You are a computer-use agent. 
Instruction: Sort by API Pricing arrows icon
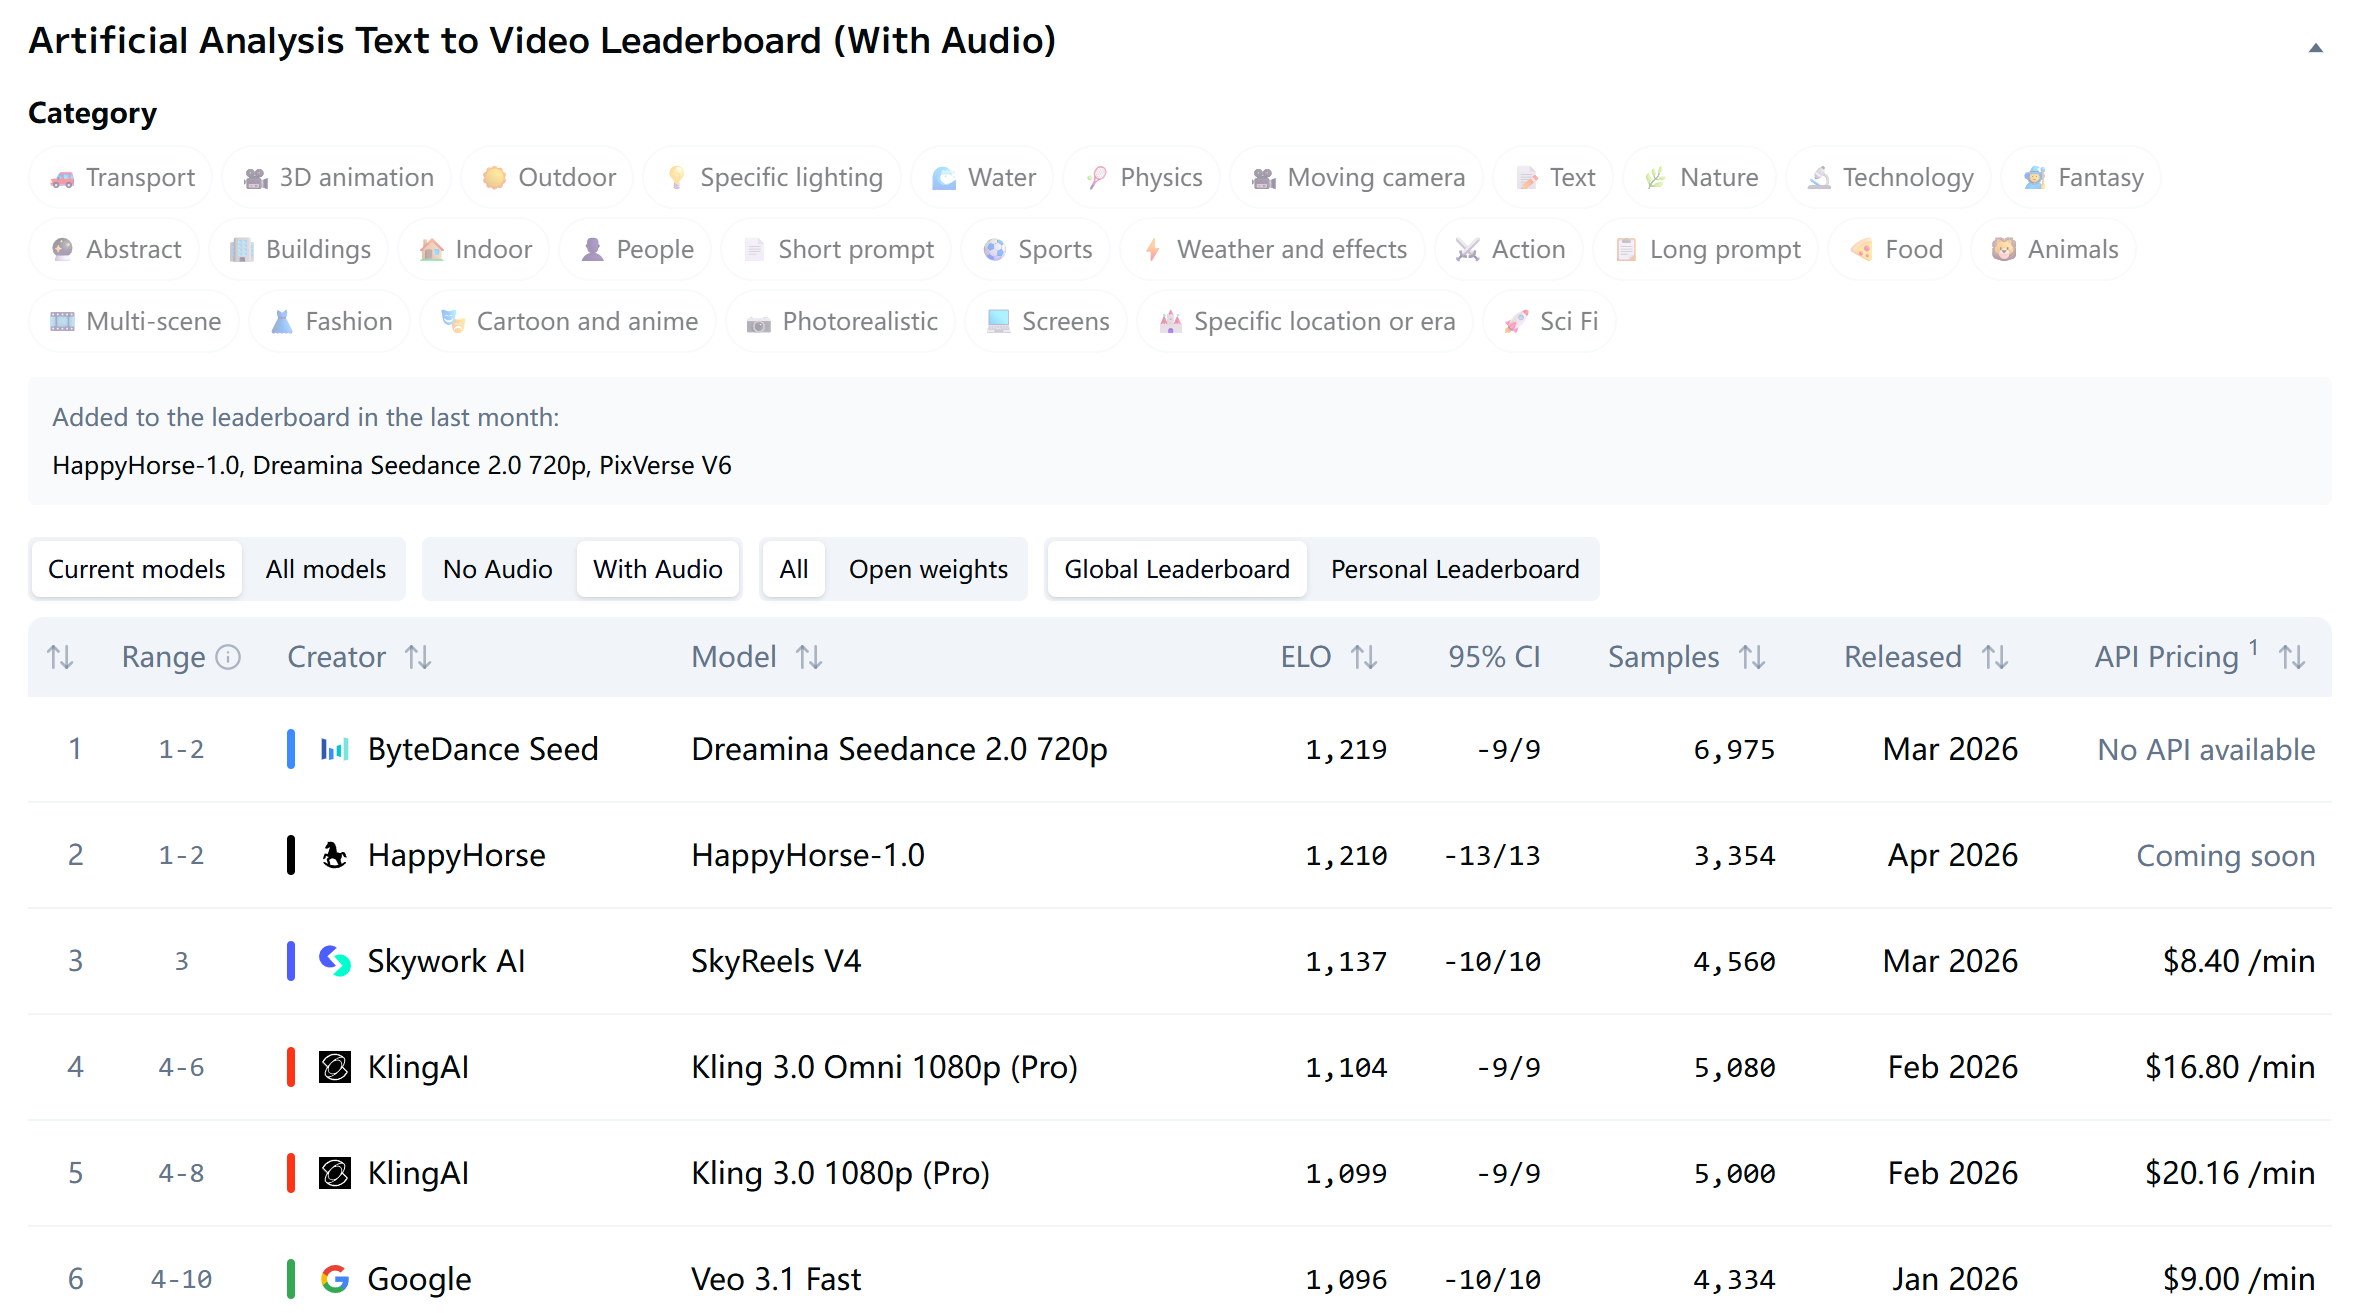(x=2292, y=657)
